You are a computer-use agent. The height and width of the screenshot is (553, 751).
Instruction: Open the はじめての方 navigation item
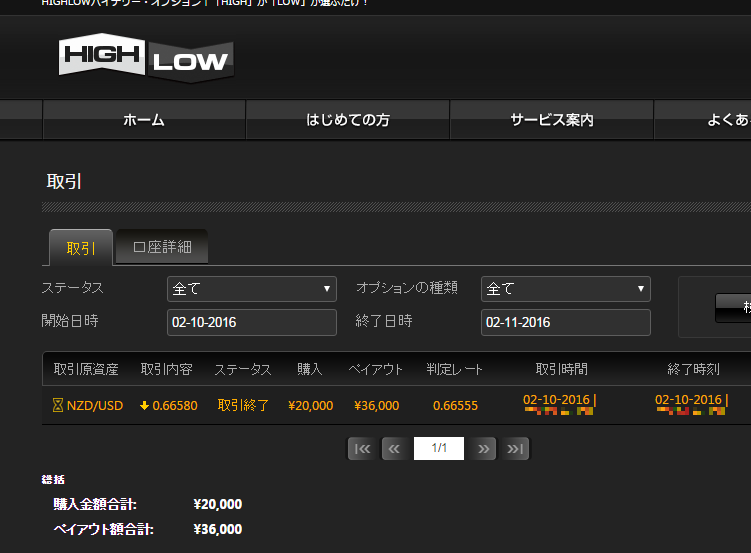348,120
